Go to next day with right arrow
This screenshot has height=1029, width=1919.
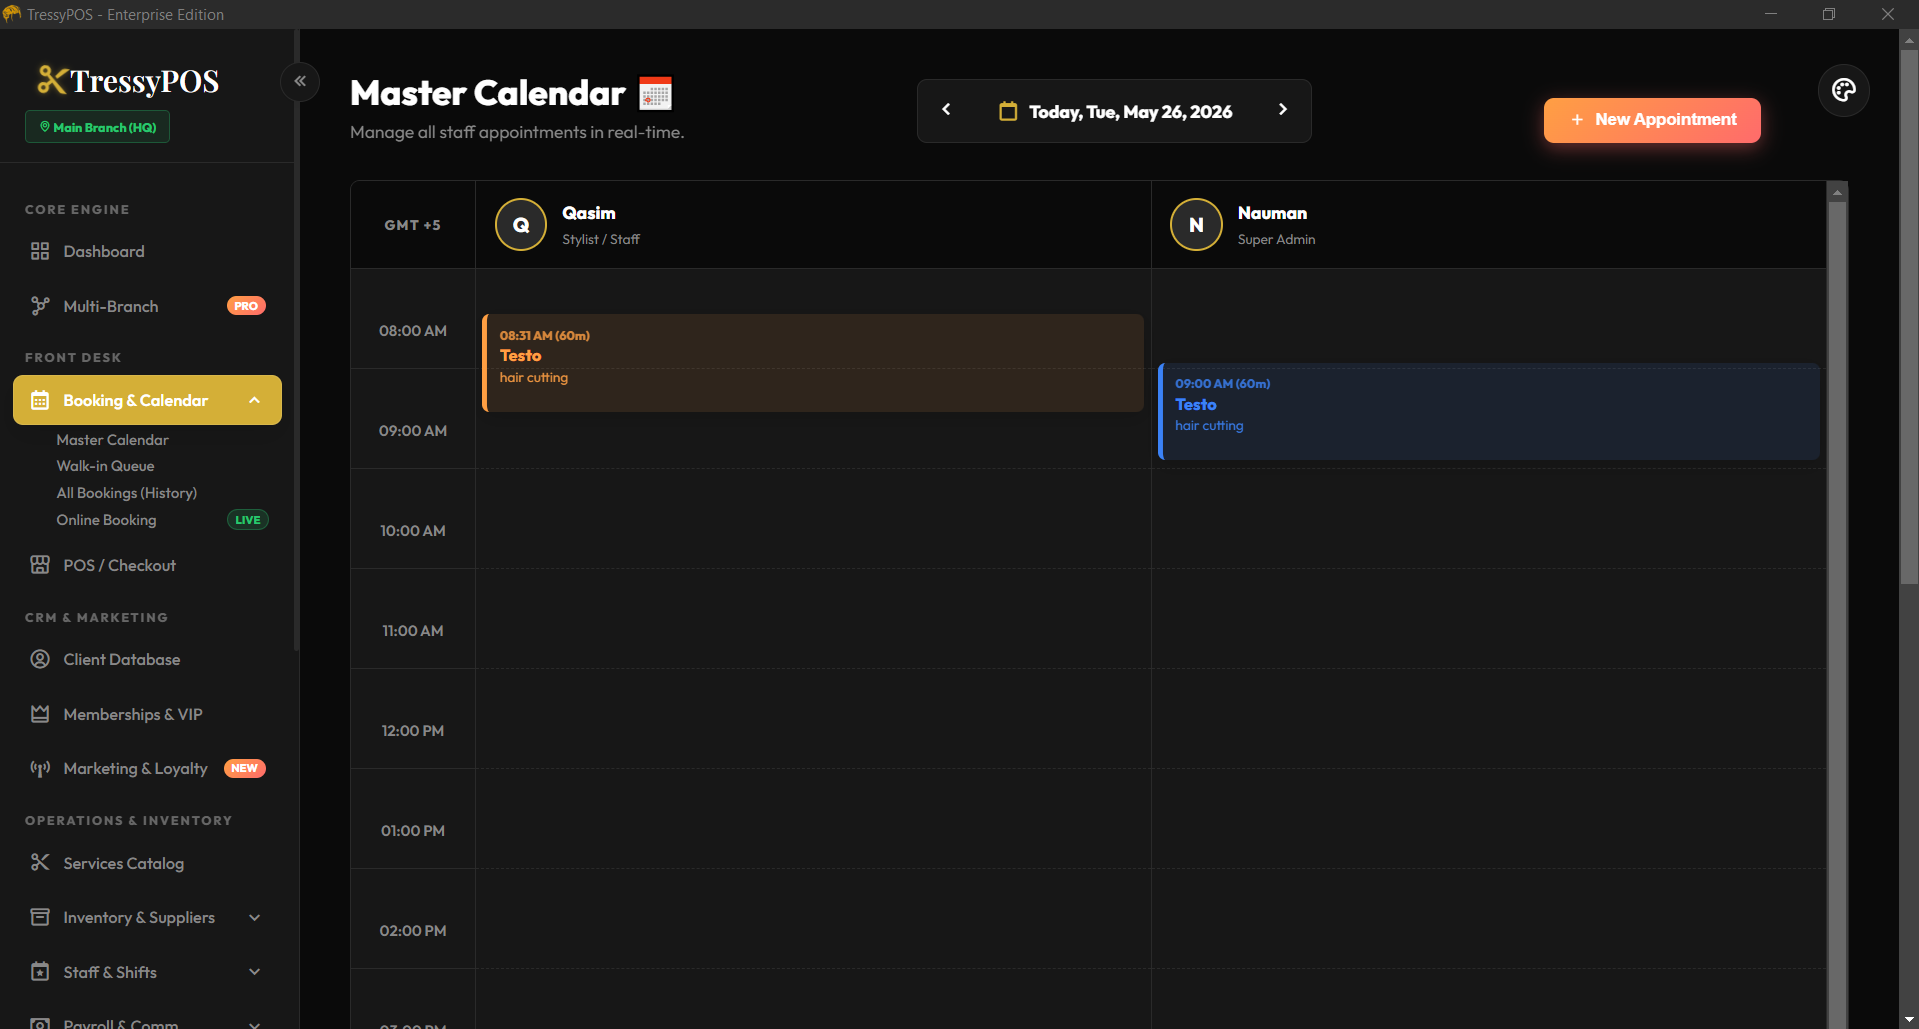click(x=1283, y=110)
